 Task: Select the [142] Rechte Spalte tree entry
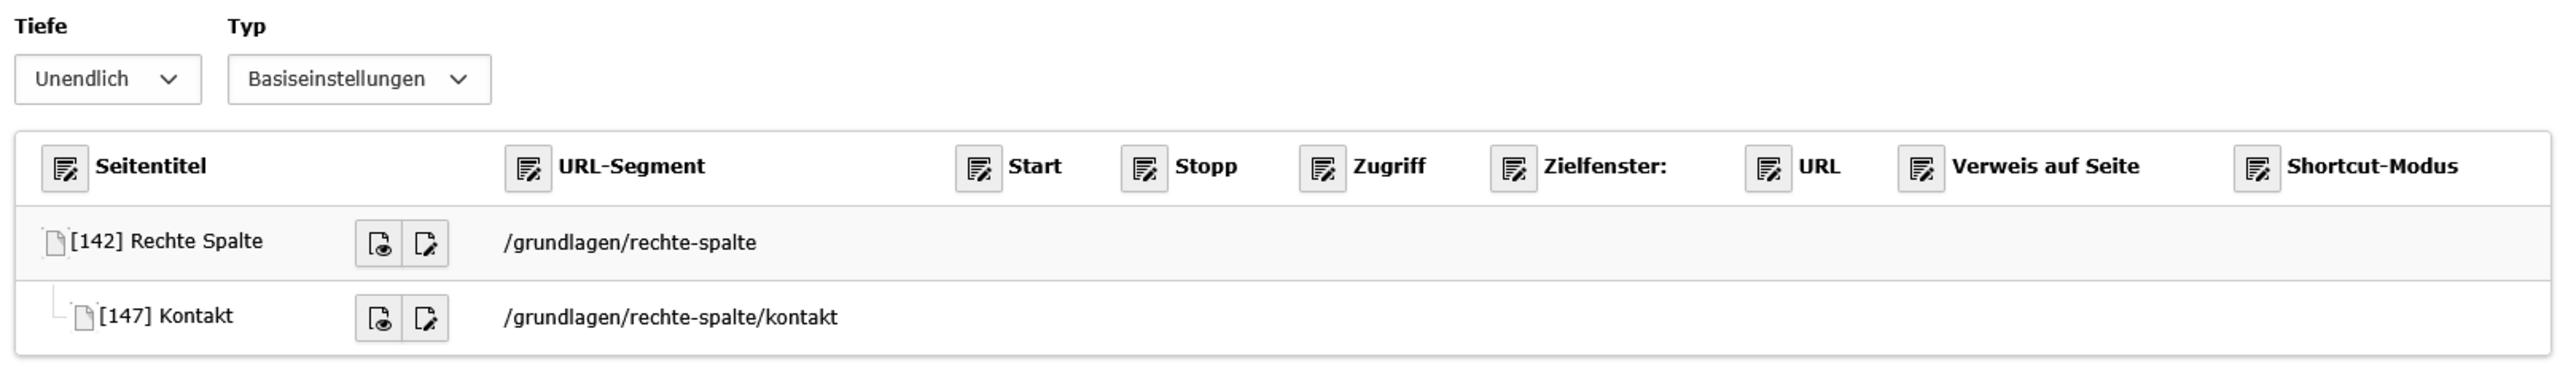click(x=167, y=241)
